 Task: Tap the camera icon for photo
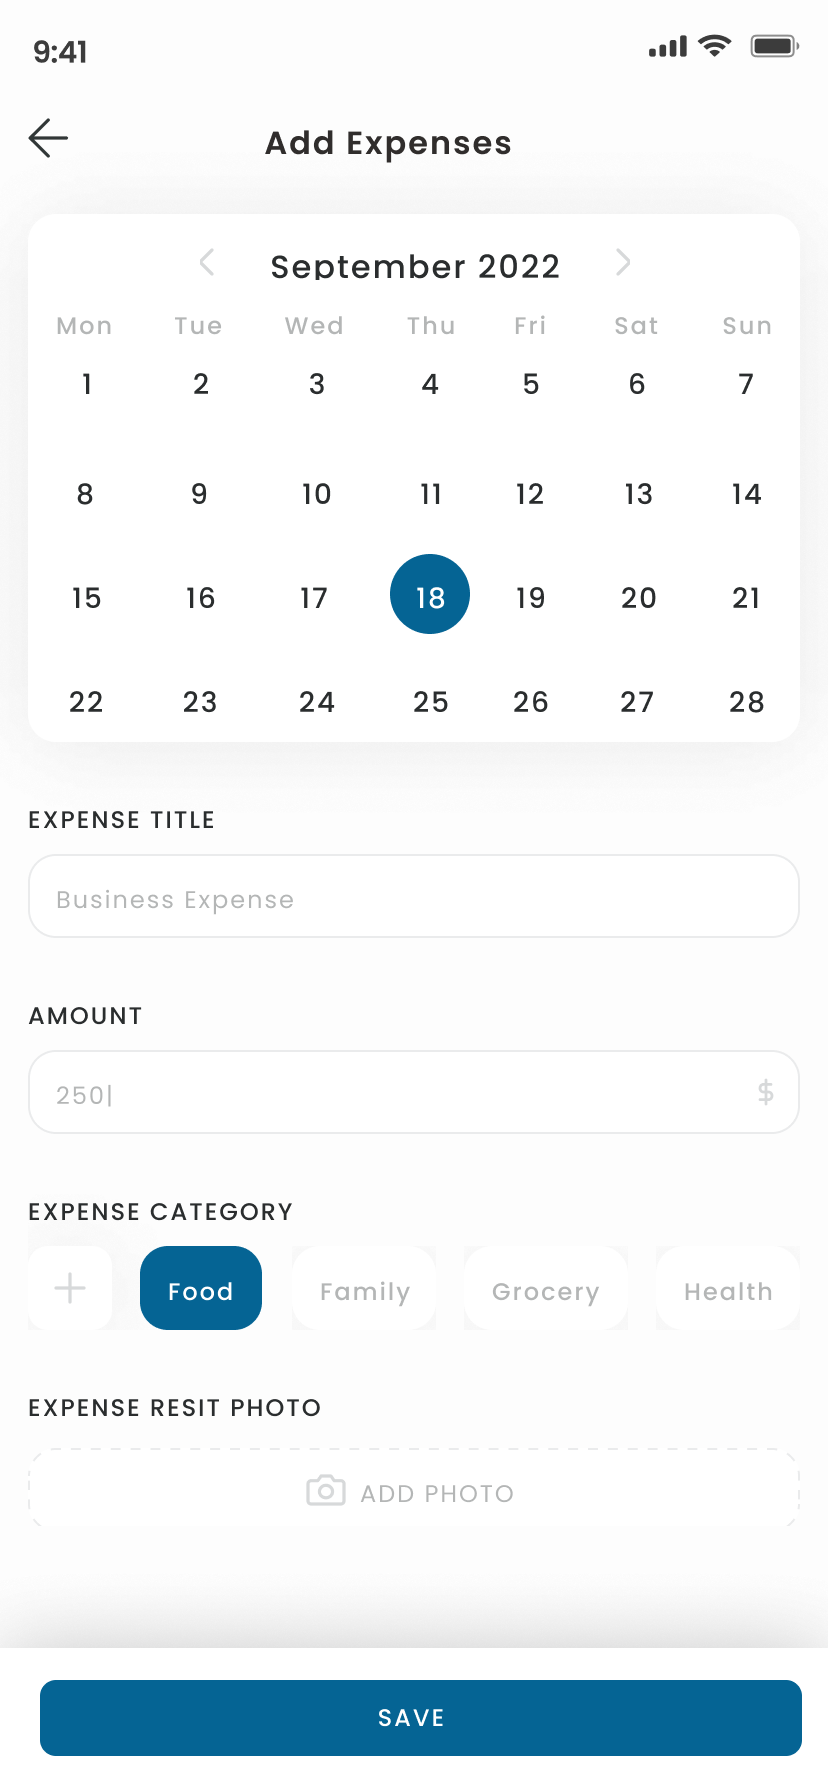pos(326,1490)
